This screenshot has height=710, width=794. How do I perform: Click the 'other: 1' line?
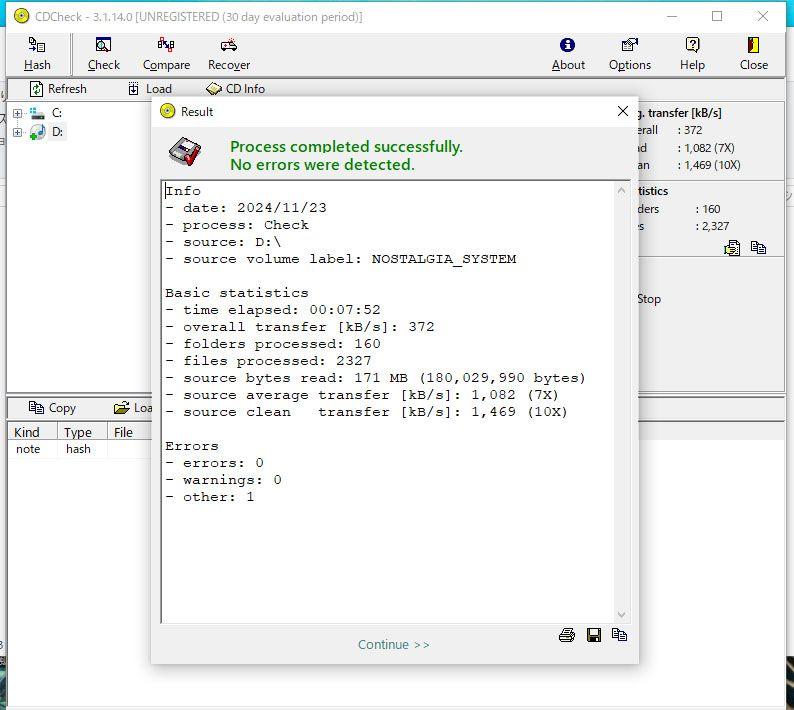click(210, 497)
